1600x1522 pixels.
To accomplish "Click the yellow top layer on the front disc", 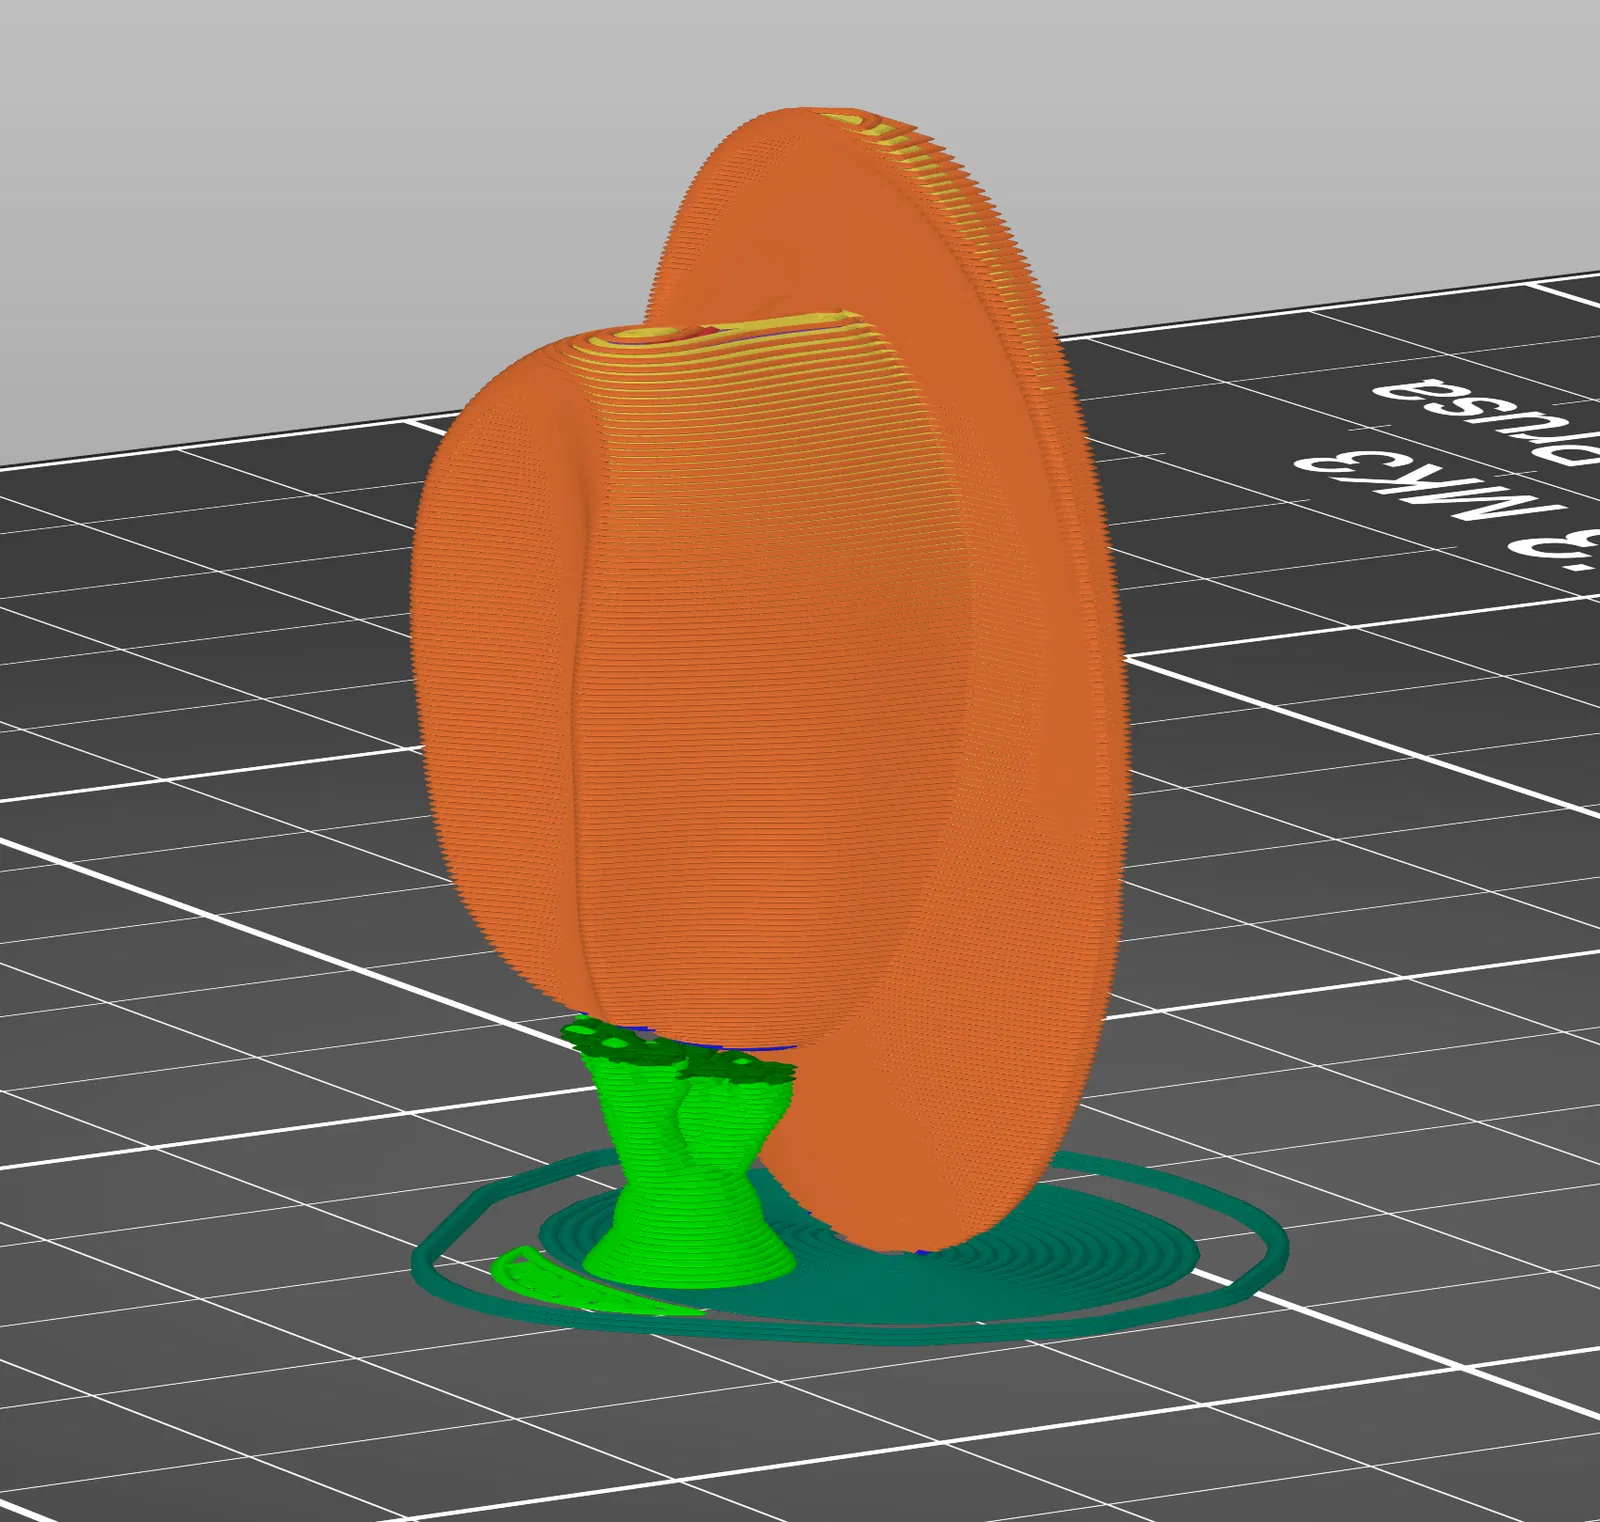I will pyautogui.click(x=735, y=329).
